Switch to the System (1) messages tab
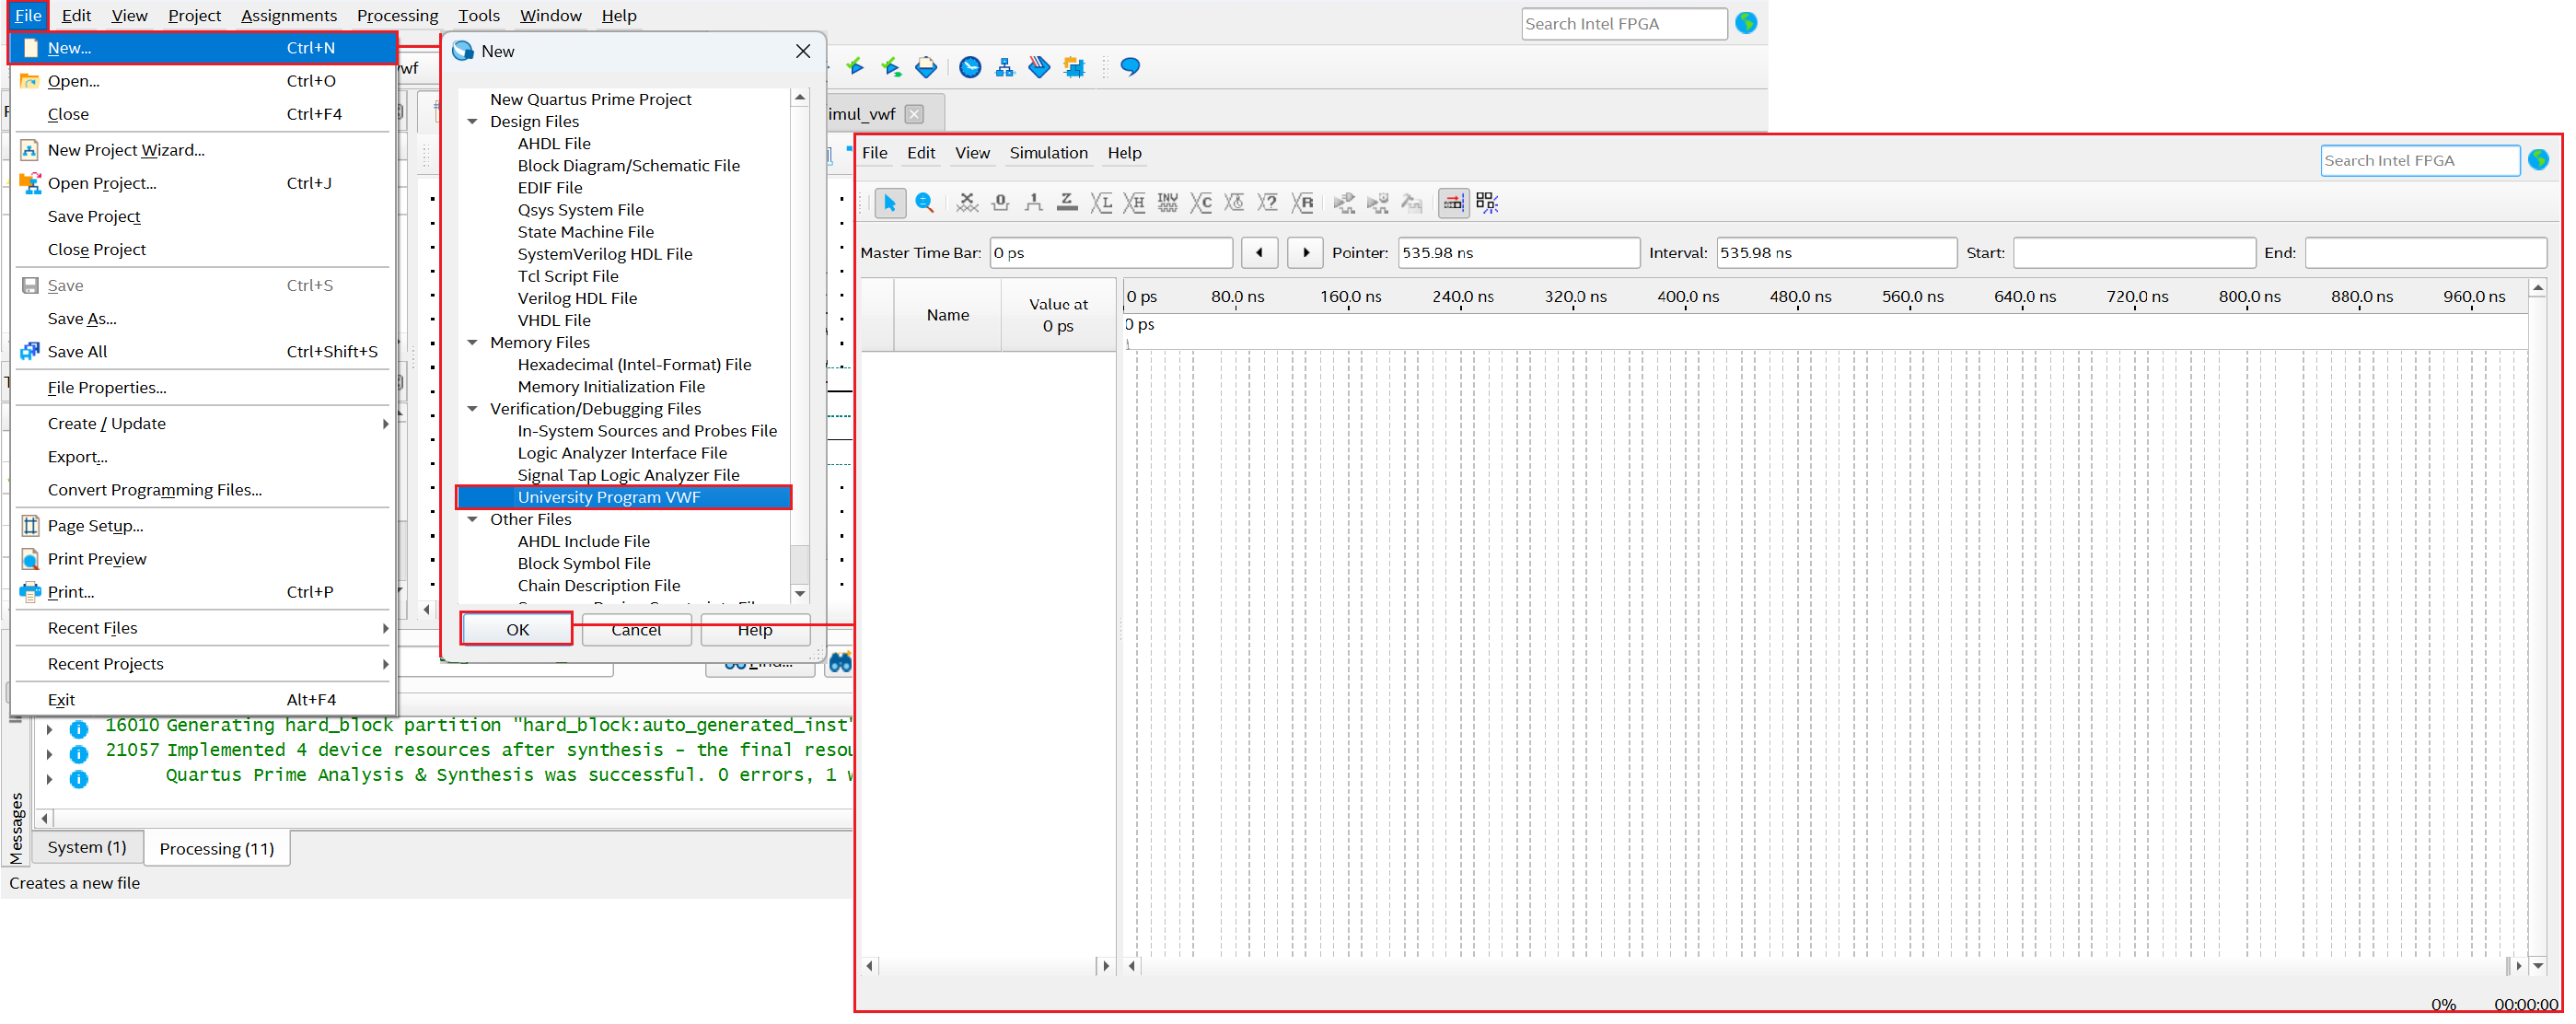2576x1024 pixels. [x=87, y=847]
